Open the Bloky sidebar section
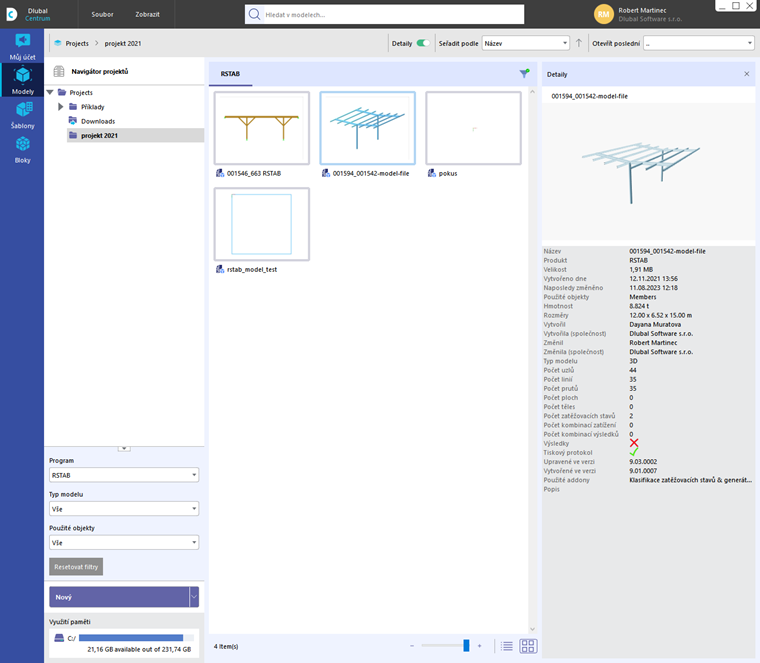The image size is (760, 663). (x=22, y=150)
